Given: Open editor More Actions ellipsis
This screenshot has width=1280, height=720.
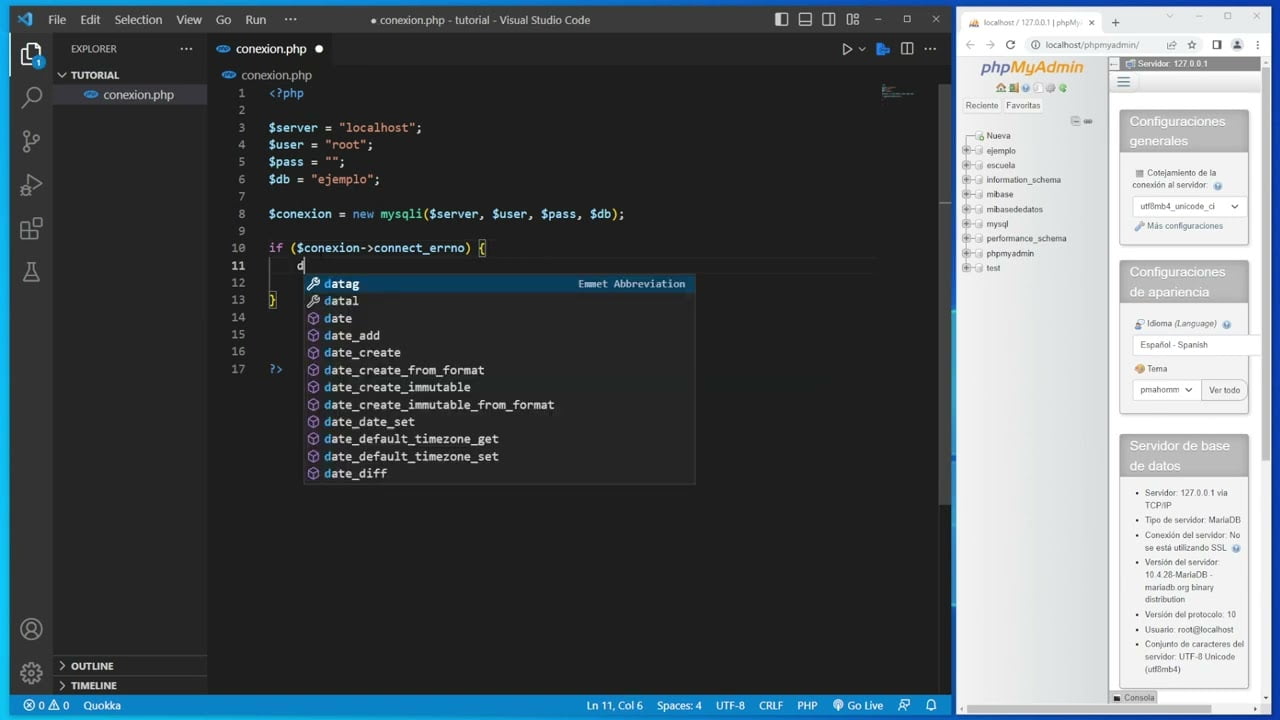Looking at the screenshot, I should (x=932, y=49).
